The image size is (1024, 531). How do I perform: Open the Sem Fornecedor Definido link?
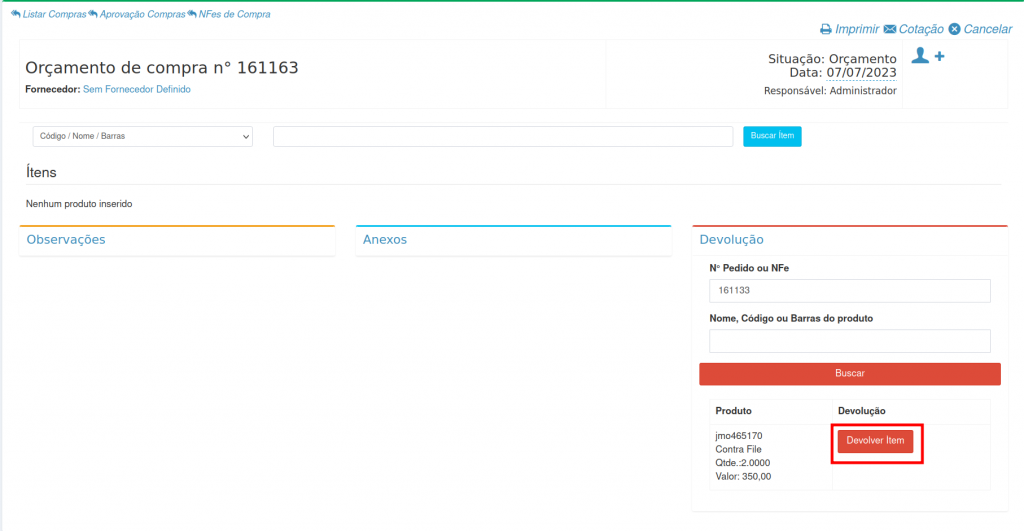point(136,90)
